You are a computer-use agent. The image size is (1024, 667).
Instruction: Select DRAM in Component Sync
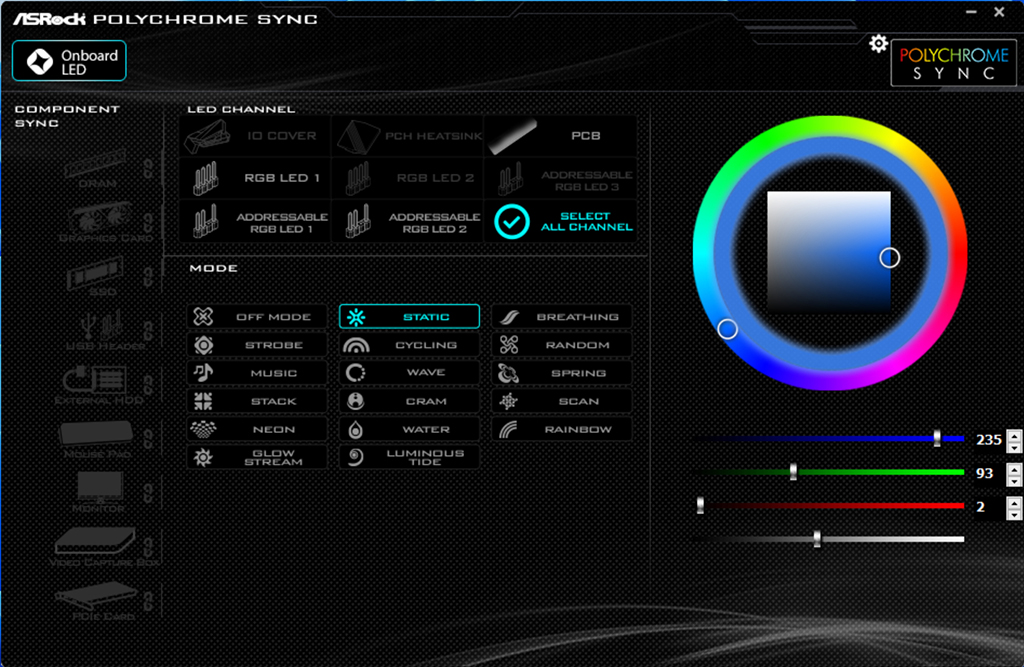[x=97, y=169]
